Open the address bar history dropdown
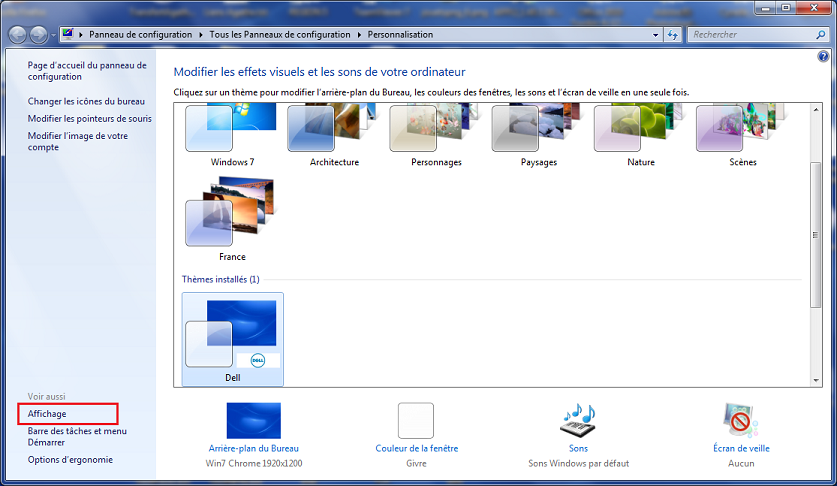The width and height of the screenshot is (837, 486). click(656, 35)
